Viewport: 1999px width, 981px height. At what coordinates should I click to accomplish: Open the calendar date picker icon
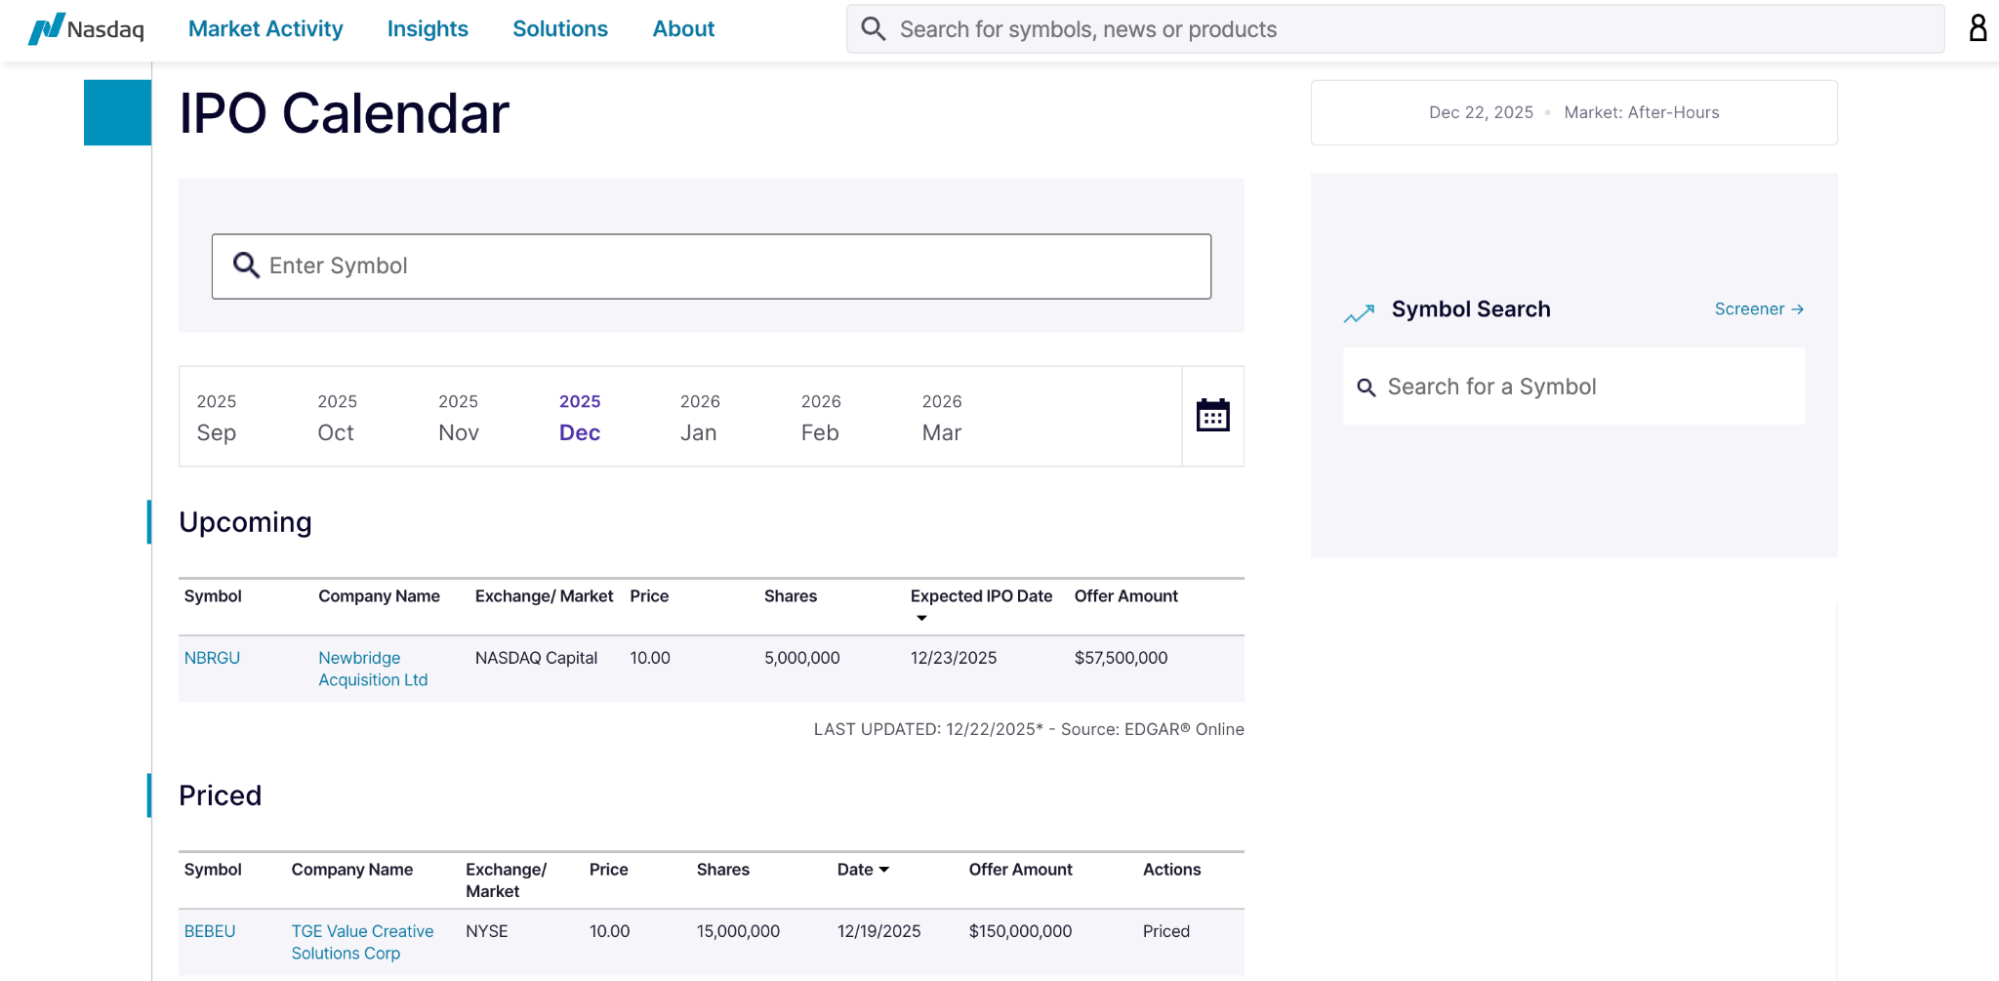[1212, 415]
